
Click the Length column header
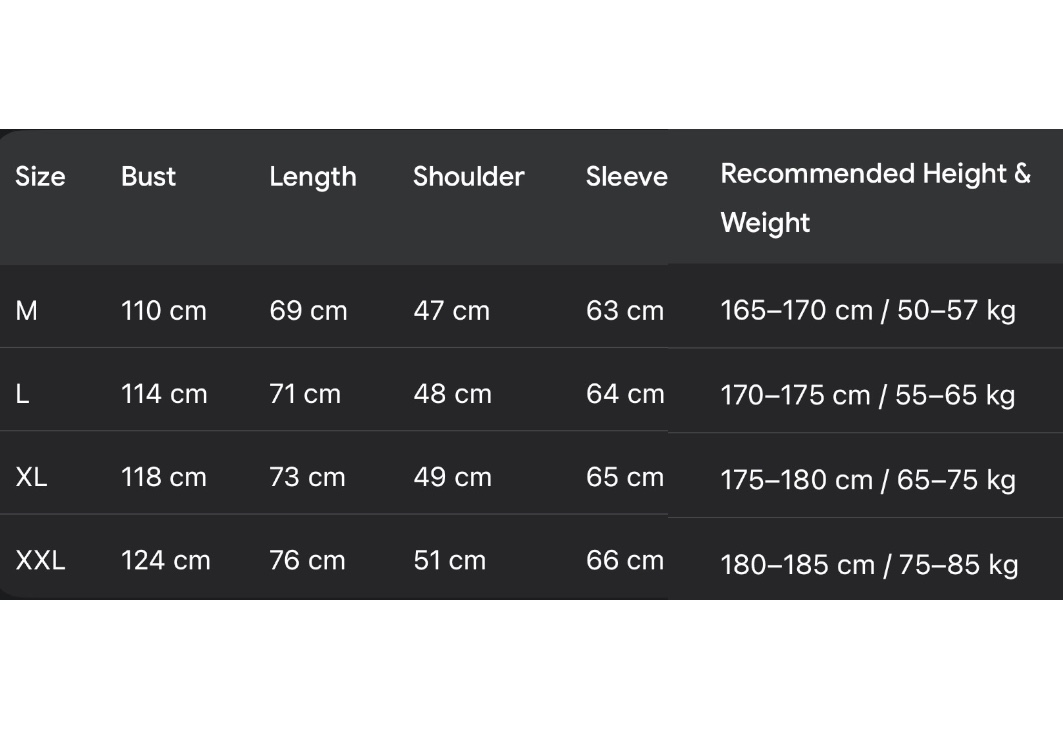pos(312,177)
